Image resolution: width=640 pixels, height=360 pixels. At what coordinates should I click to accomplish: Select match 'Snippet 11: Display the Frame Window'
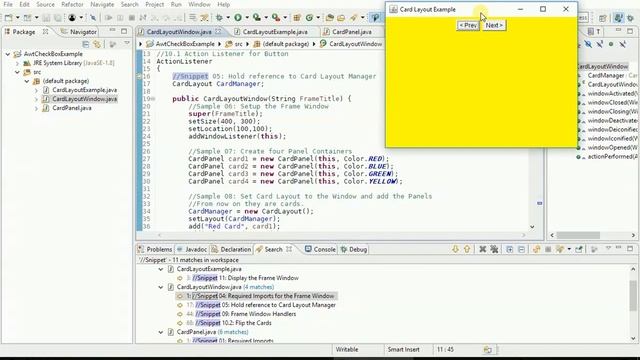pyautogui.click(x=245, y=278)
